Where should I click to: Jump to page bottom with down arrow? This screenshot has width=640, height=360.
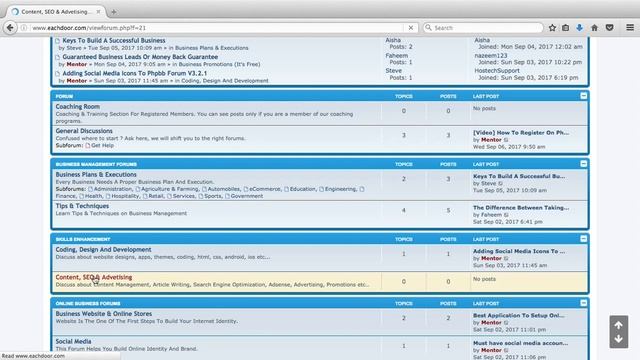[618, 339]
